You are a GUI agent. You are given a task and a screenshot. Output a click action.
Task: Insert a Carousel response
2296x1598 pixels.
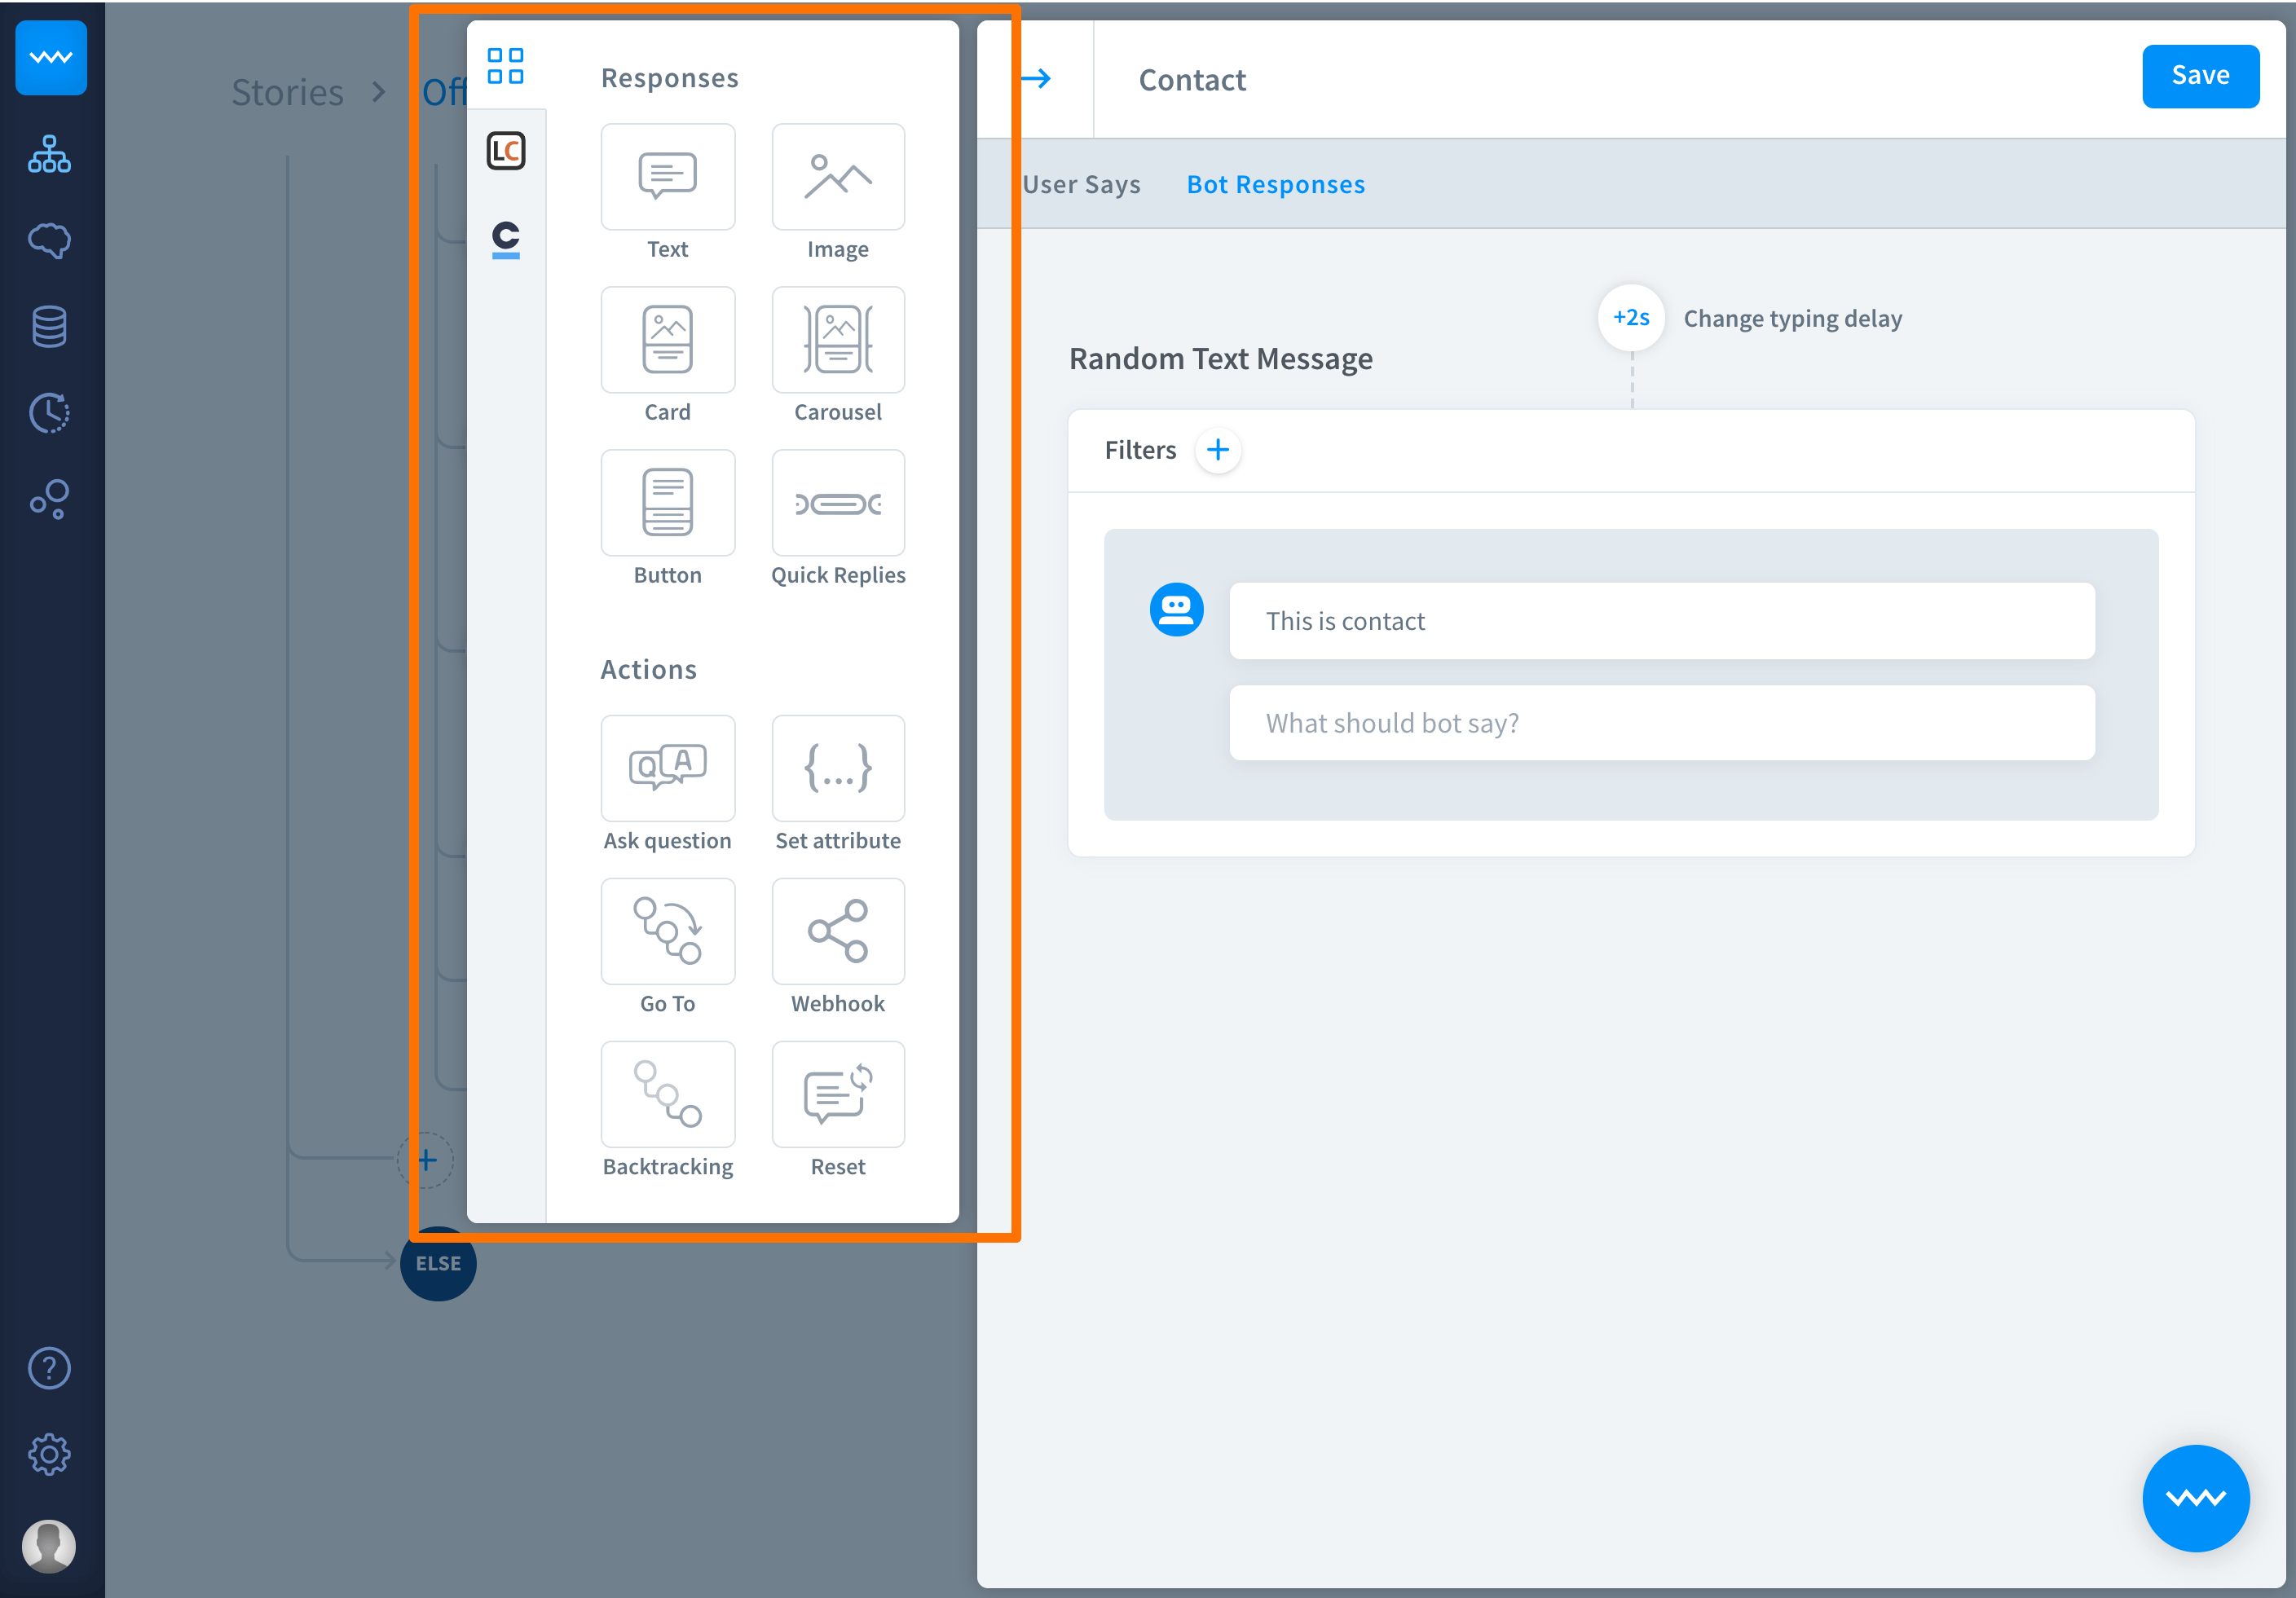[837, 340]
